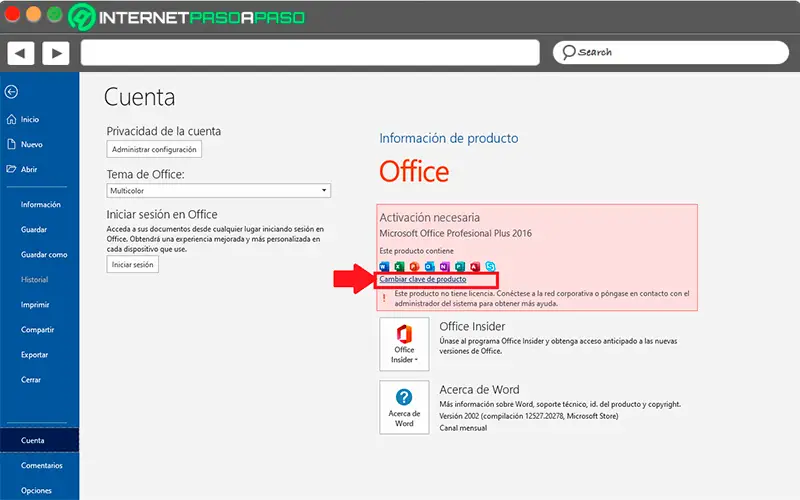Click the PowerPoint app icon in product list

click(x=414, y=266)
